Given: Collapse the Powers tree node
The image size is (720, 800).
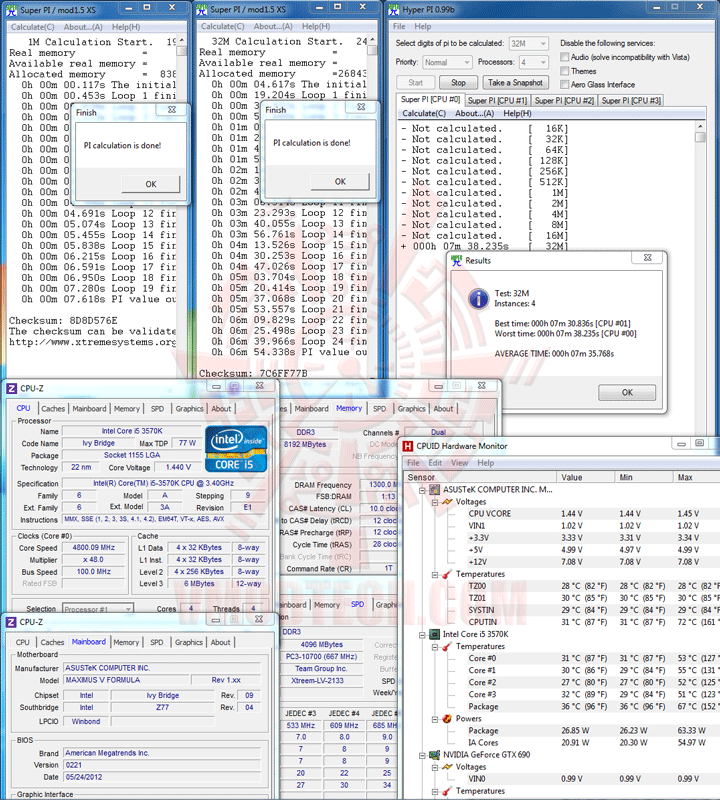Looking at the screenshot, I should coord(435,719).
